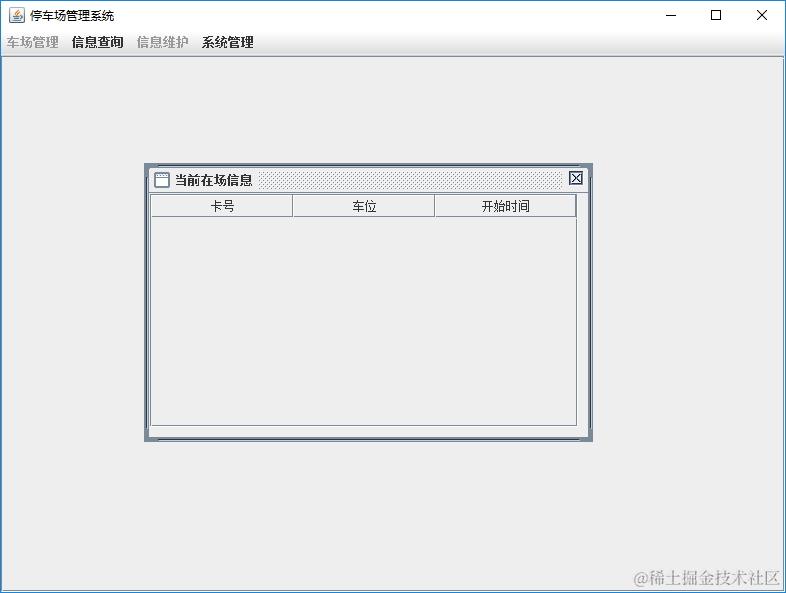
Task: Click the 车位 column header
Action: [364, 206]
